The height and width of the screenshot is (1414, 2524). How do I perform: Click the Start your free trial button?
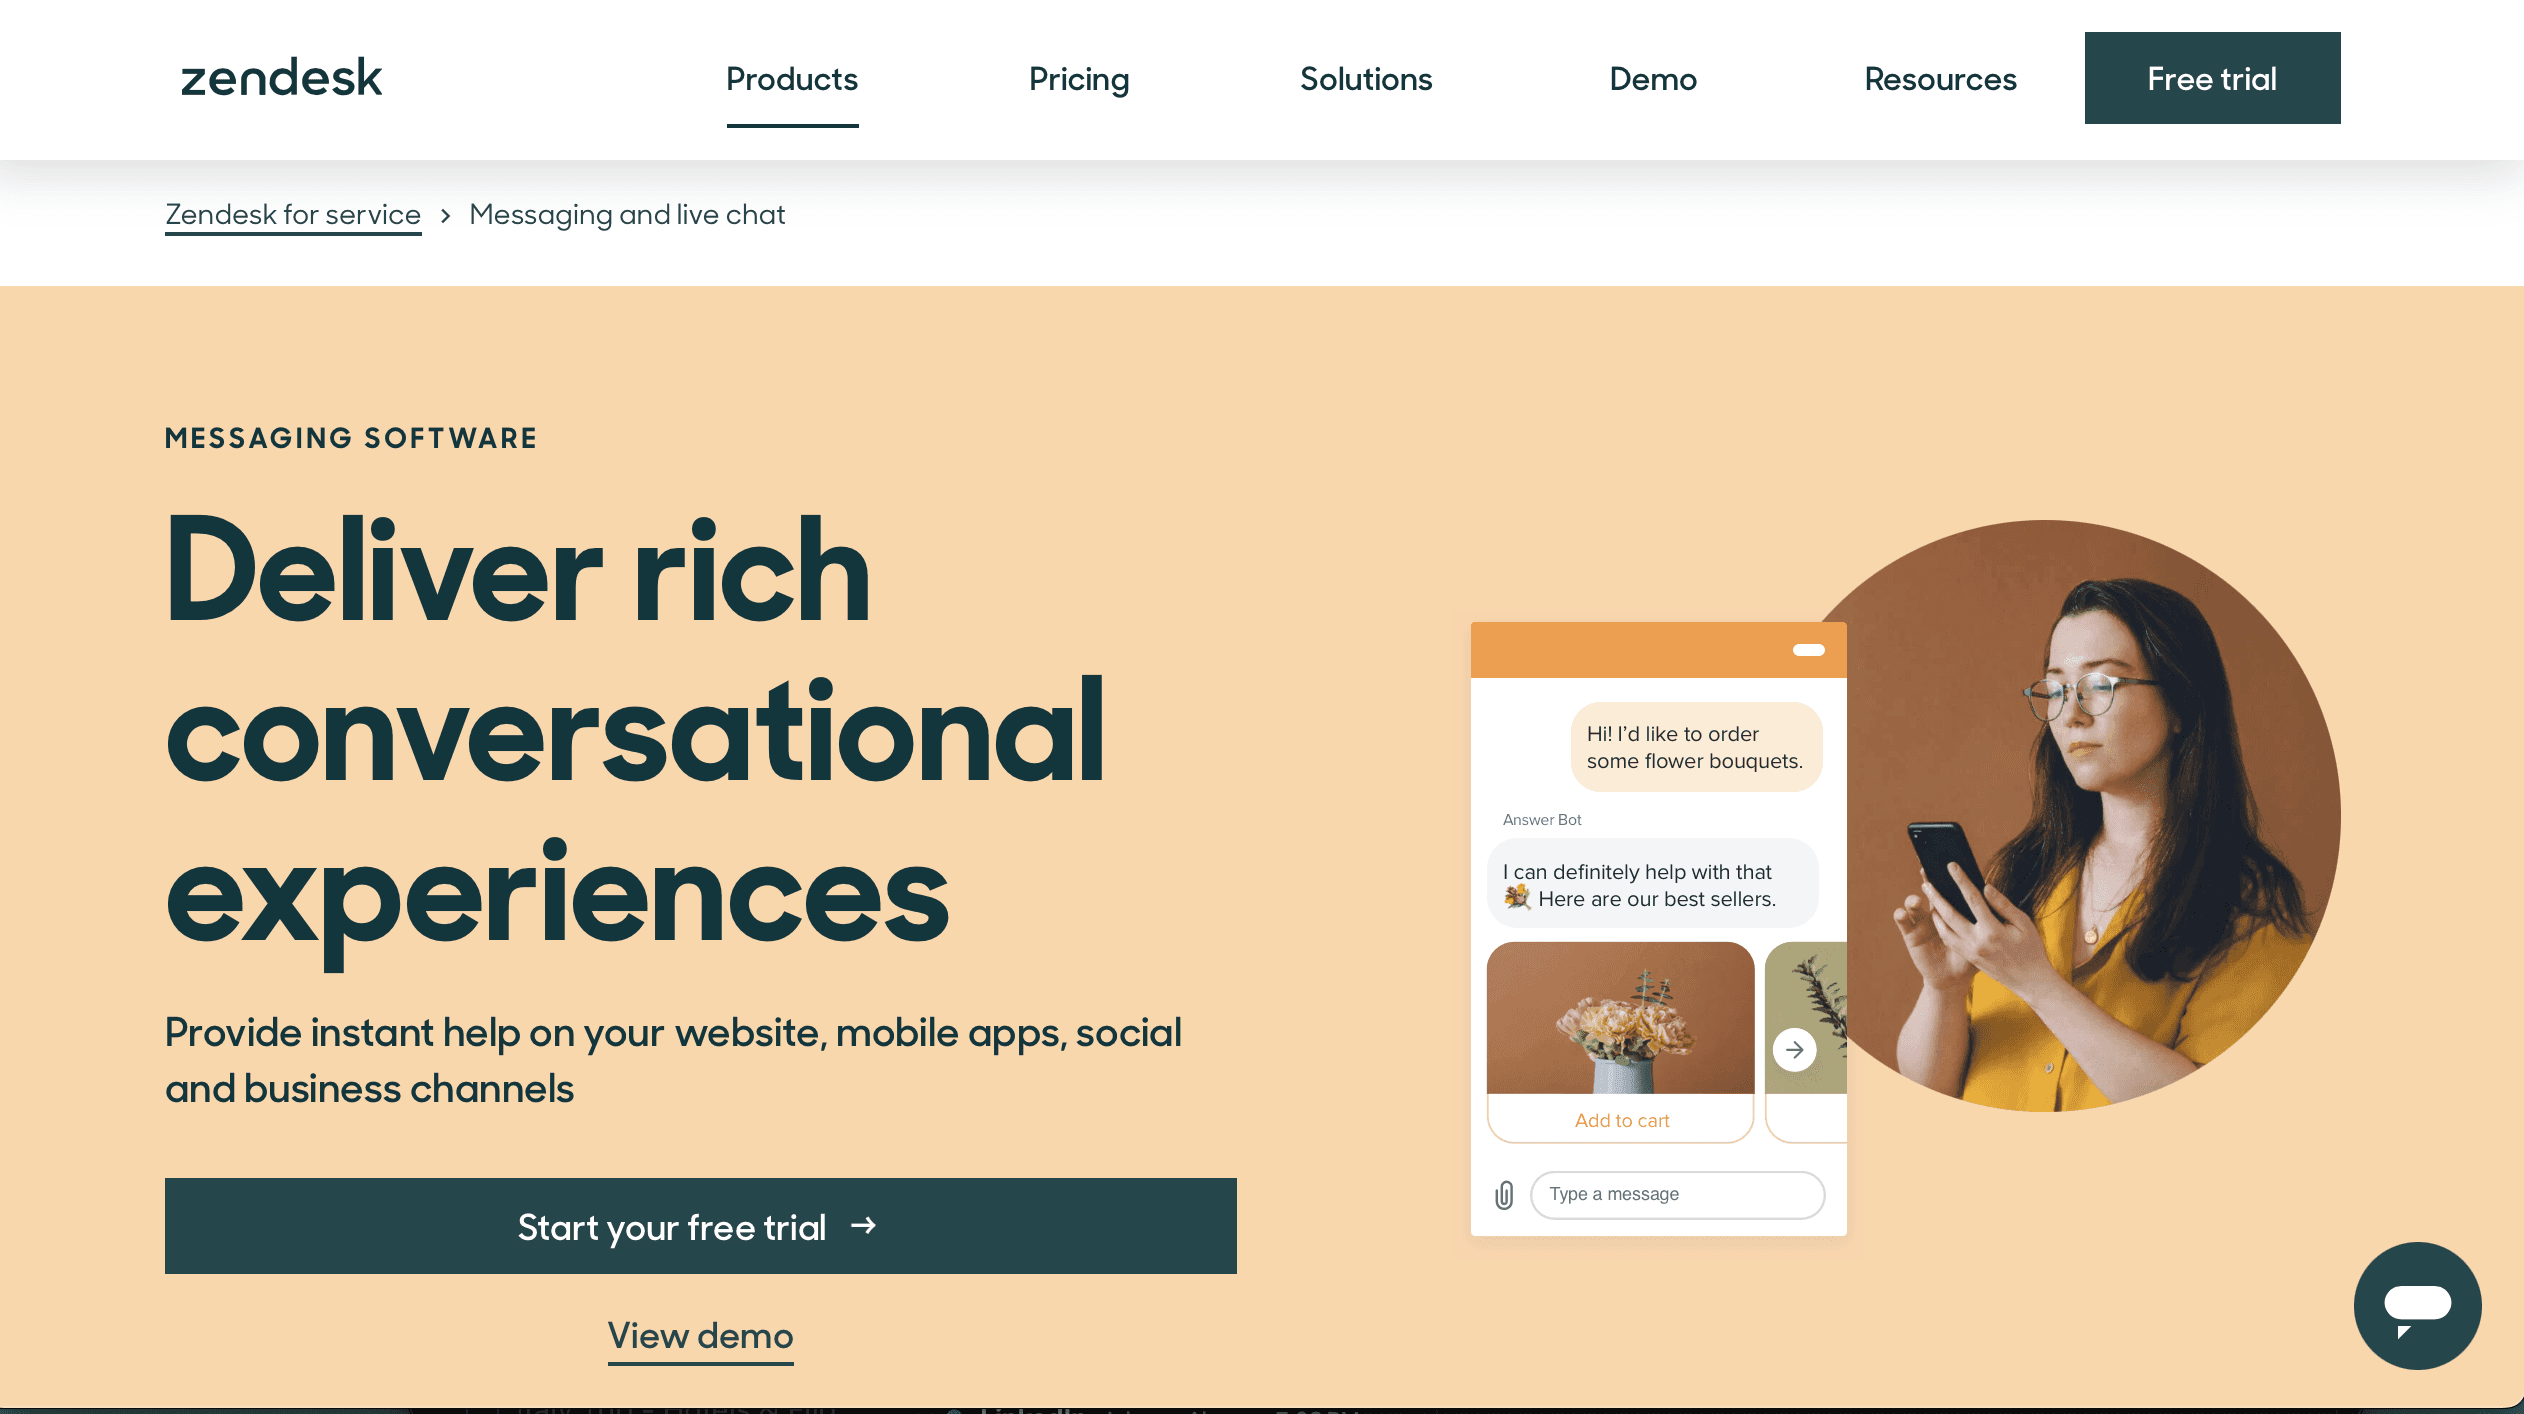pos(700,1229)
